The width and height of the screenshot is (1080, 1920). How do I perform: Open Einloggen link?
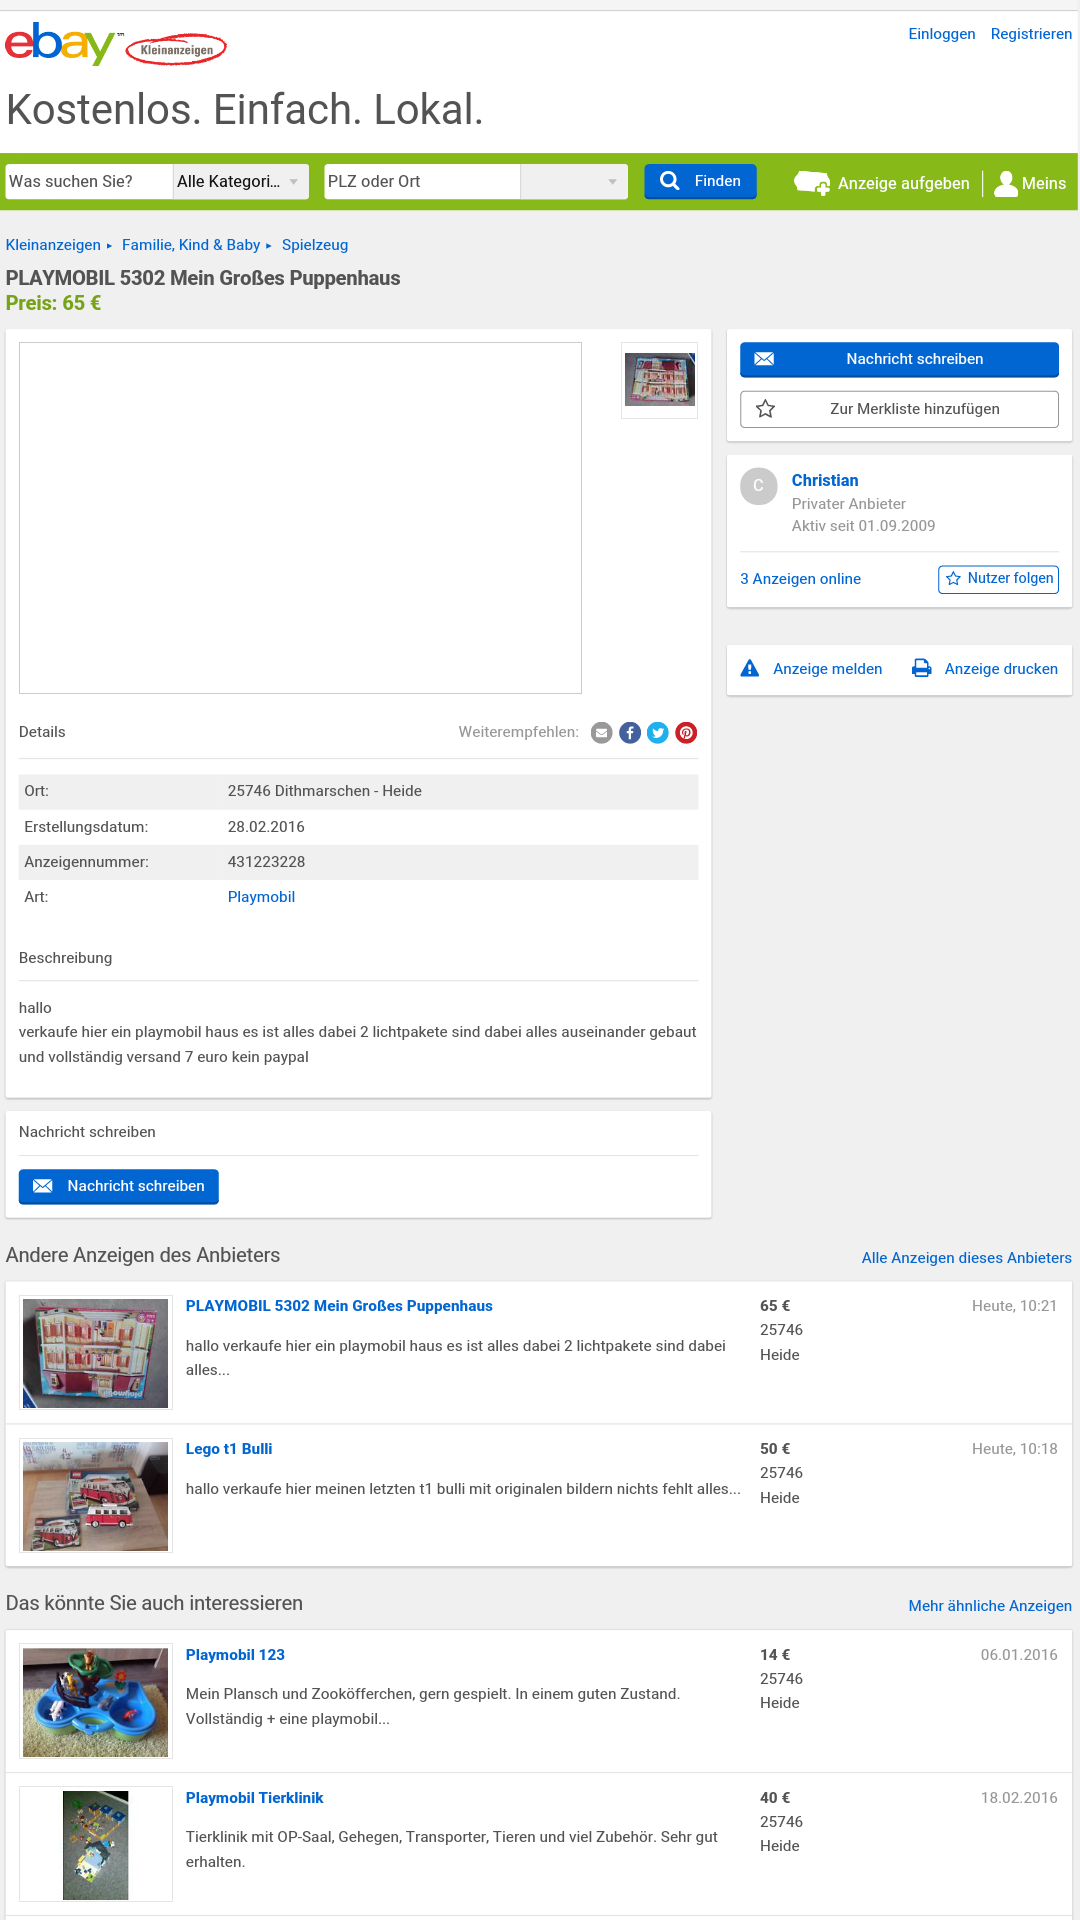(x=942, y=34)
